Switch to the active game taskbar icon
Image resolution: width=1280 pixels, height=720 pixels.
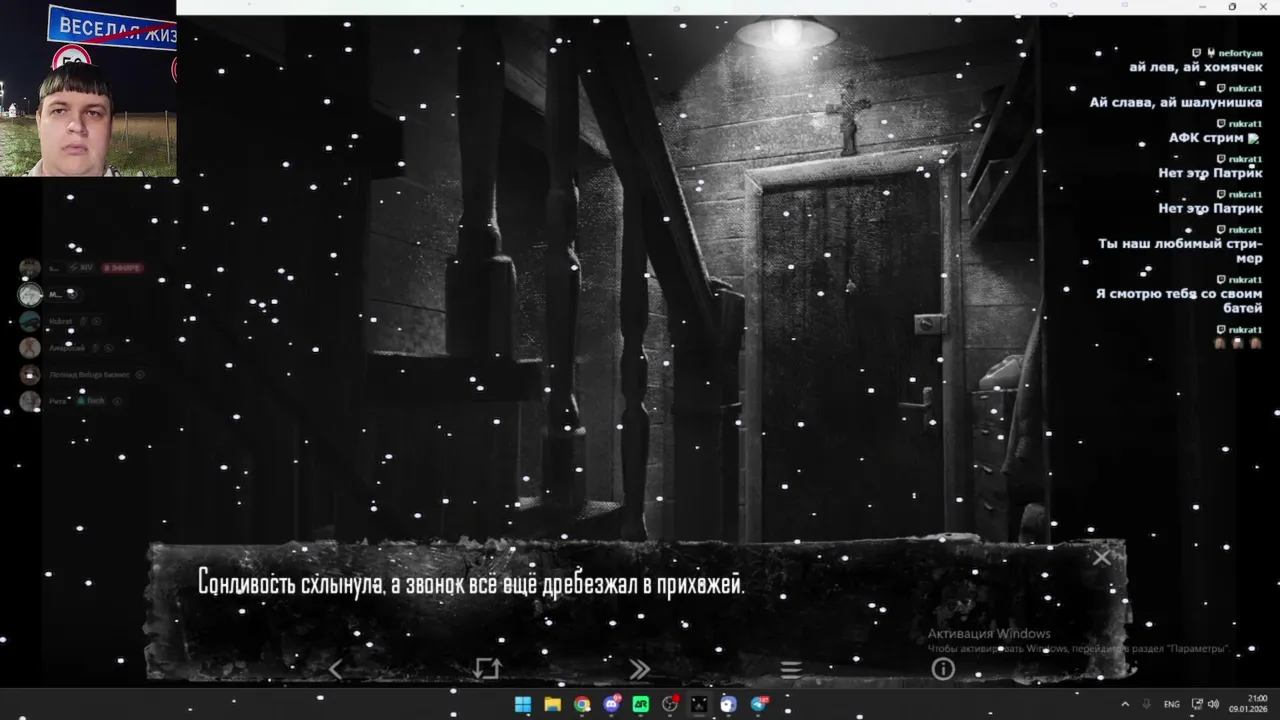coord(699,704)
